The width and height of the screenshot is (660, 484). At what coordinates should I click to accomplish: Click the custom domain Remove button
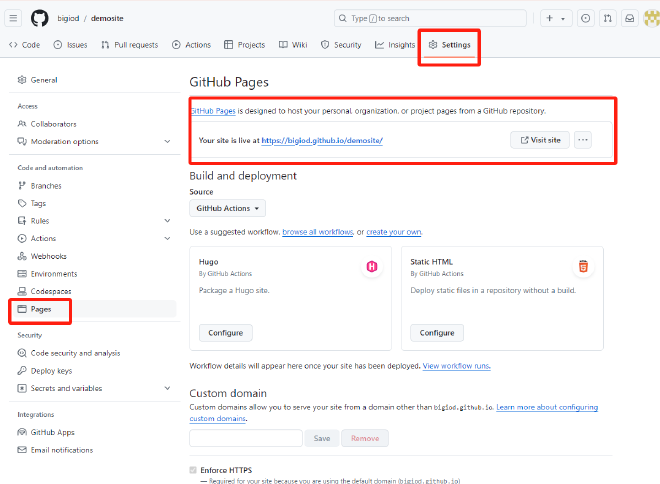click(365, 438)
